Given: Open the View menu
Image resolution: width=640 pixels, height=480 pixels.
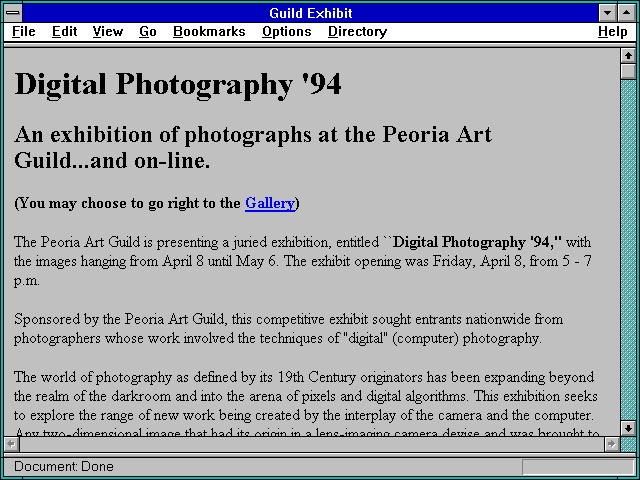Looking at the screenshot, I should pos(107,32).
